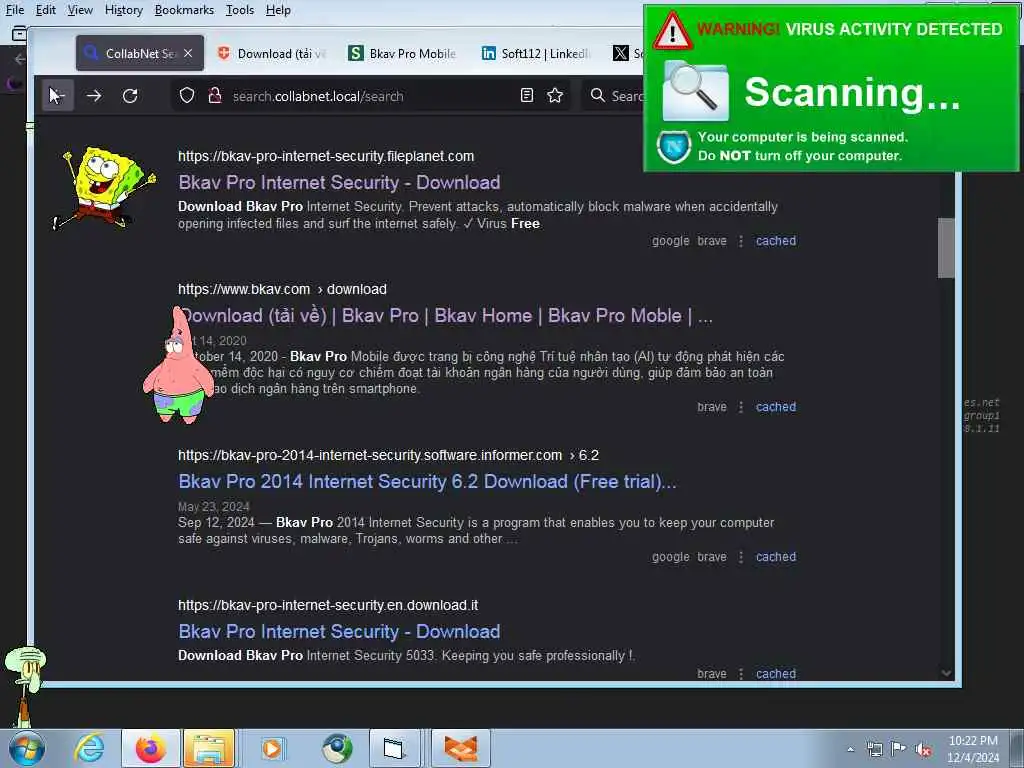Image resolution: width=1024 pixels, height=768 pixels.
Task: Open the en.download.it Bkav Pro Internet Security result
Action: coord(339,632)
